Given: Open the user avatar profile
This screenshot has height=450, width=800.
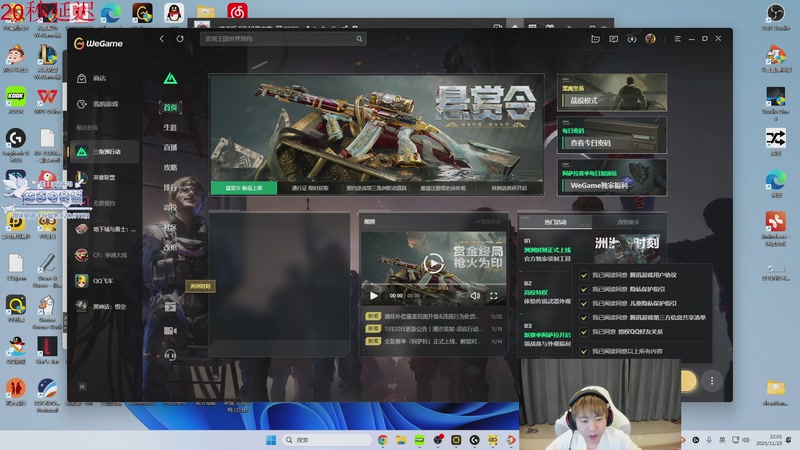Looking at the screenshot, I should 650,39.
